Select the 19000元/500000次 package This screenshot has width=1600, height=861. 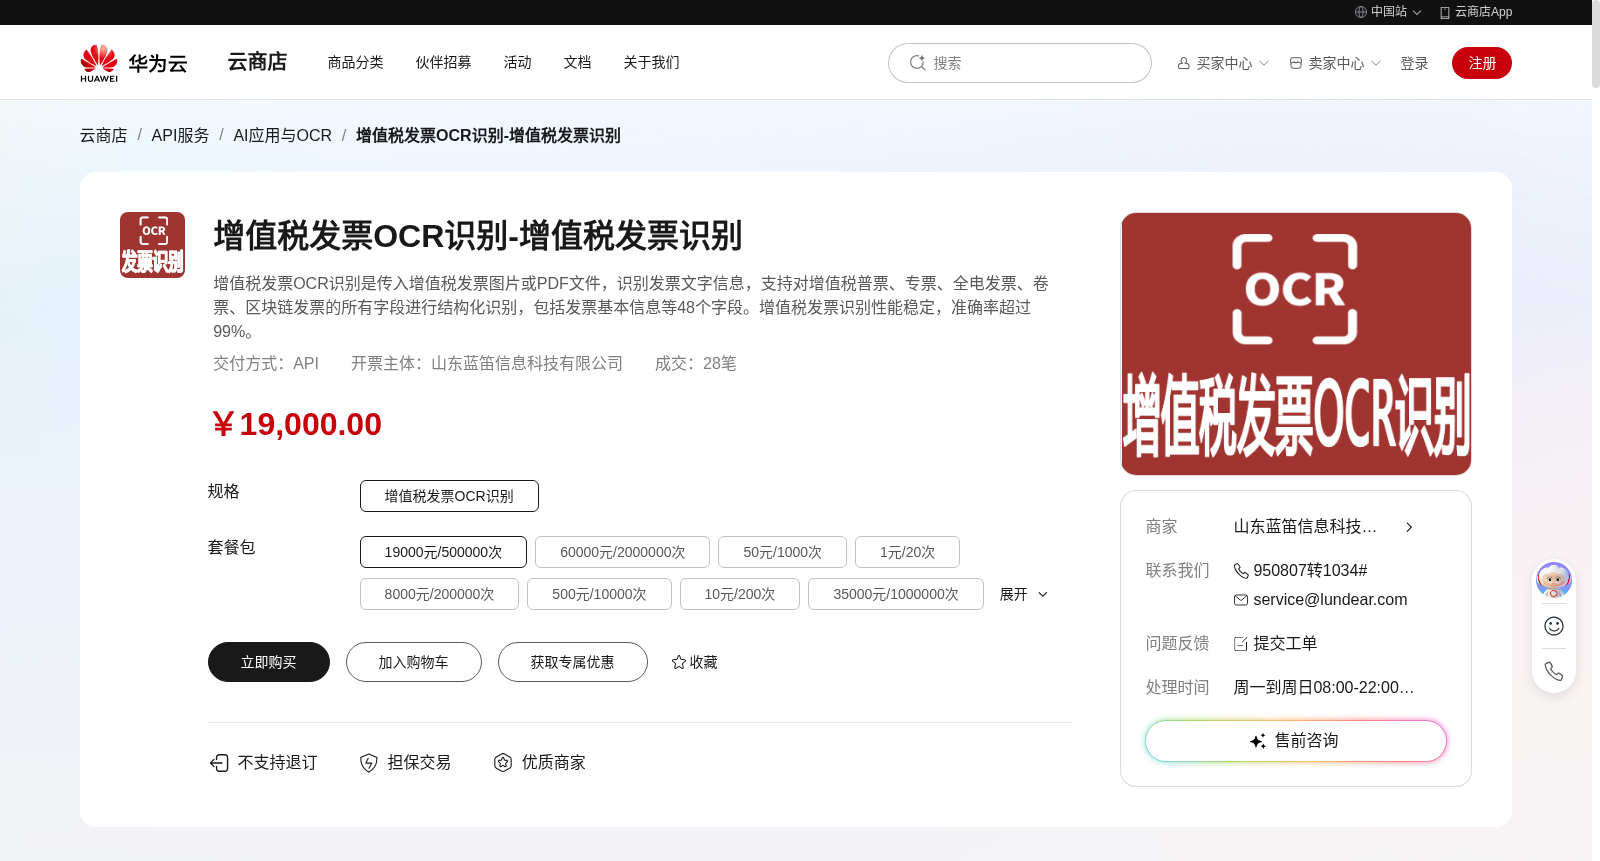pos(443,552)
